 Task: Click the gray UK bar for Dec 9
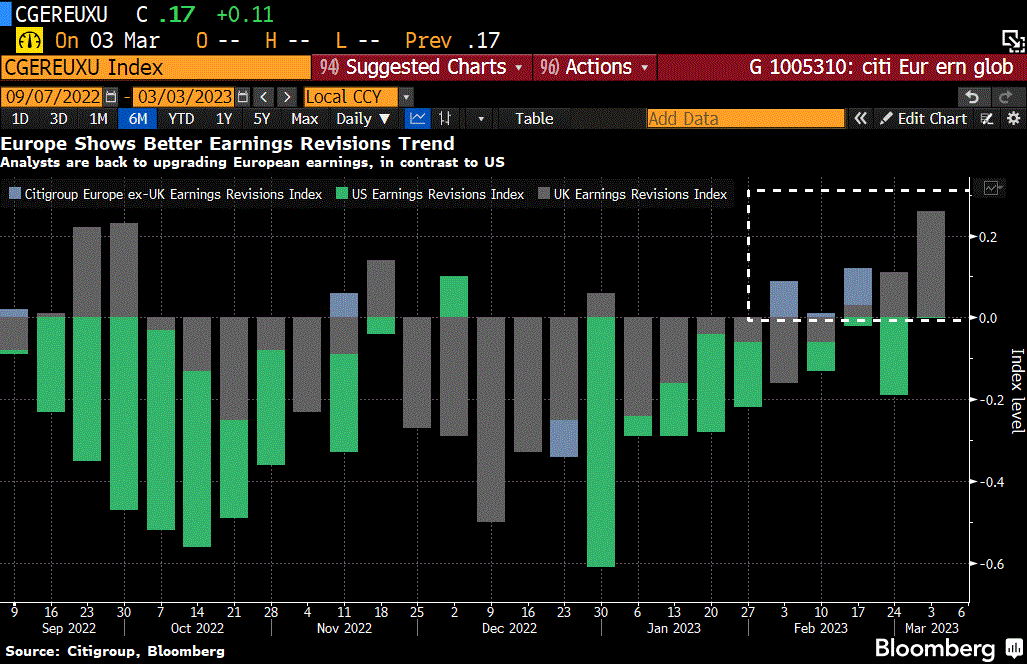(x=491, y=420)
